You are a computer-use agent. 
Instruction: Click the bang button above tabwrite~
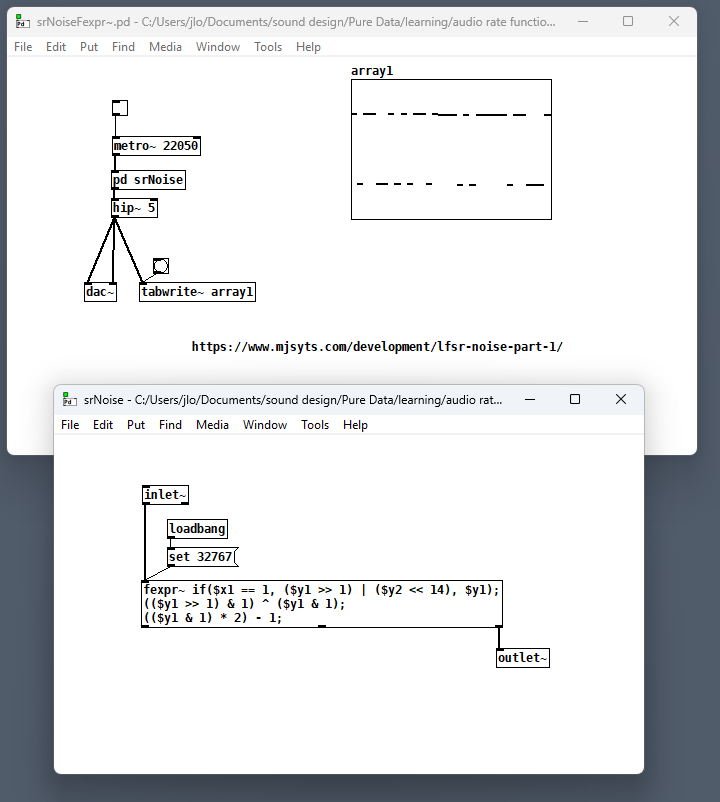pyautogui.click(x=161, y=266)
